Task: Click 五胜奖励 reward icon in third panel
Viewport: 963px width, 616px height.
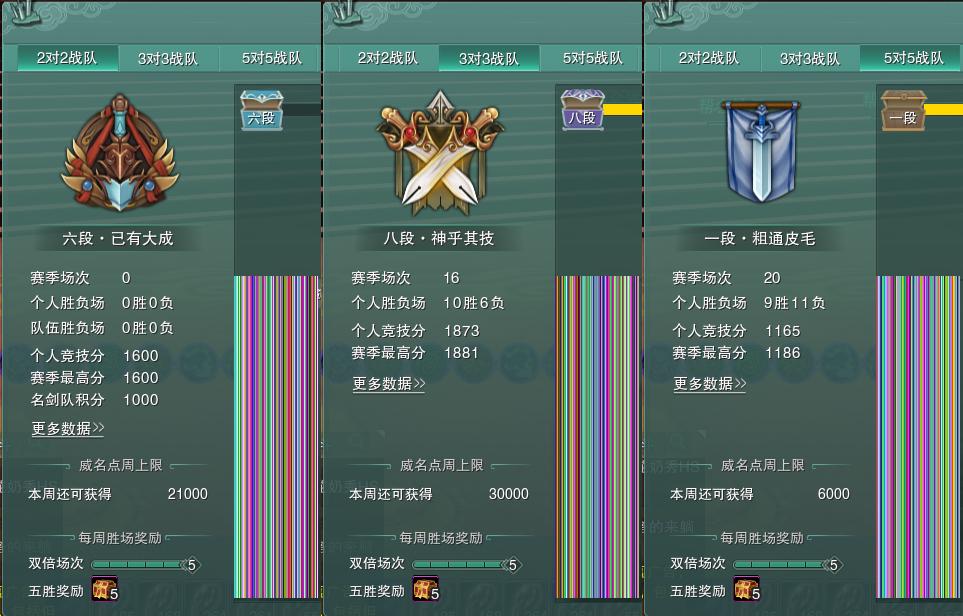Action: (x=746, y=589)
